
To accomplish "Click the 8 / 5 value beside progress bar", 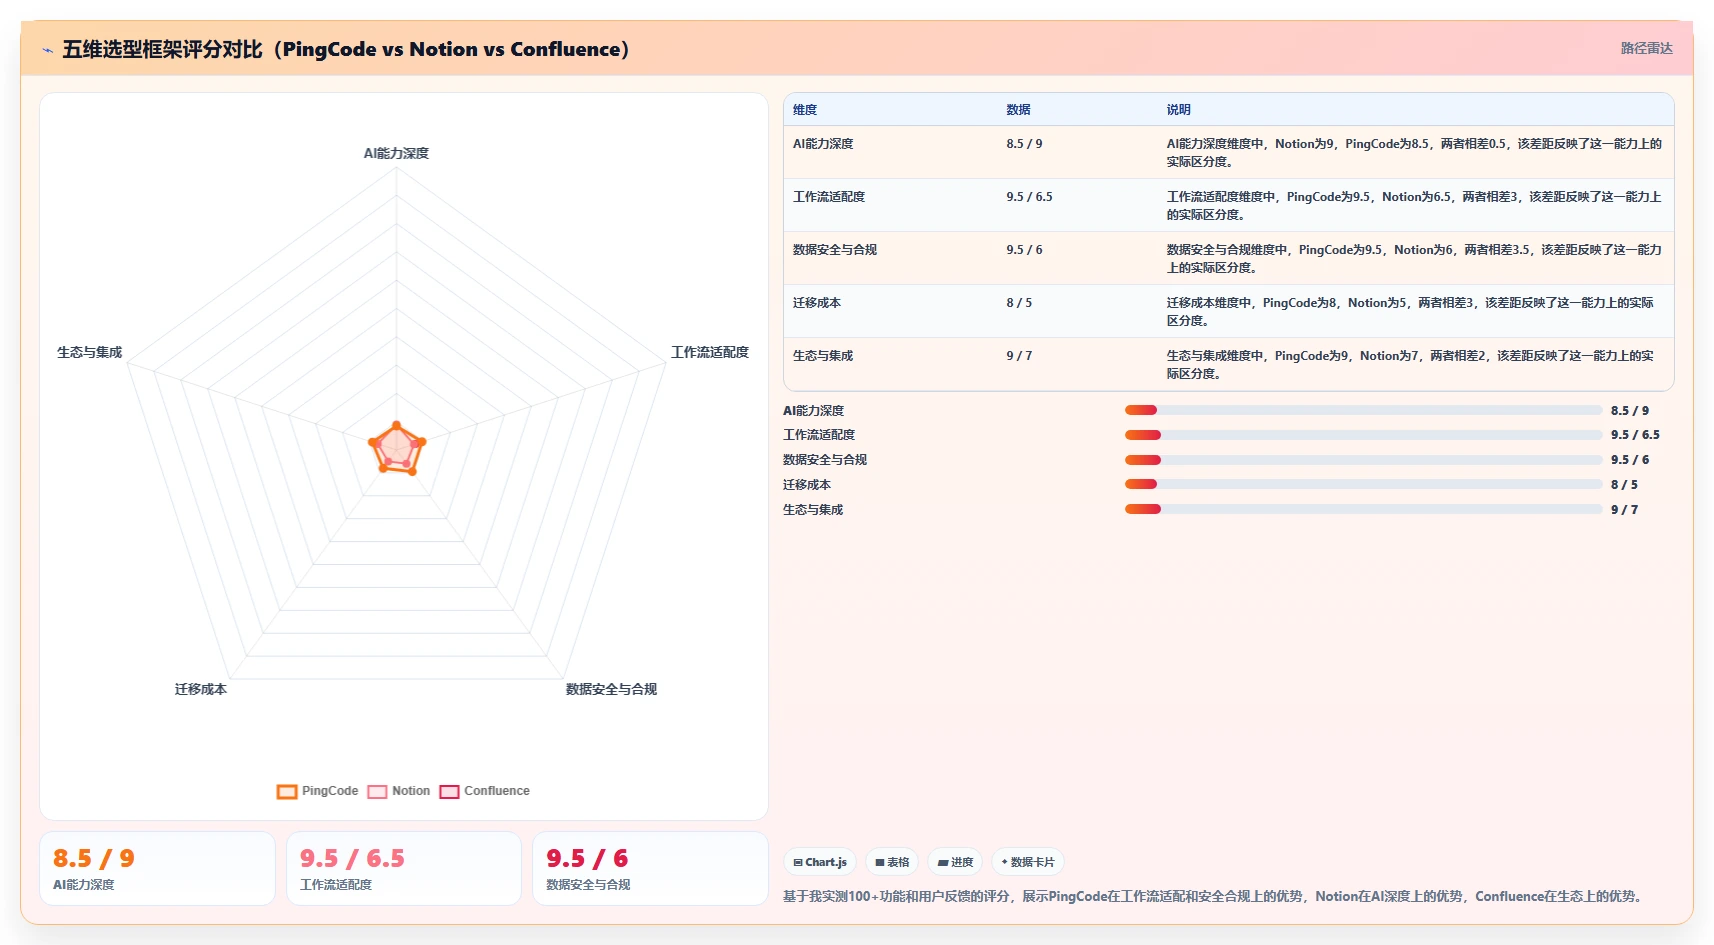I will tap(1624, 485).
